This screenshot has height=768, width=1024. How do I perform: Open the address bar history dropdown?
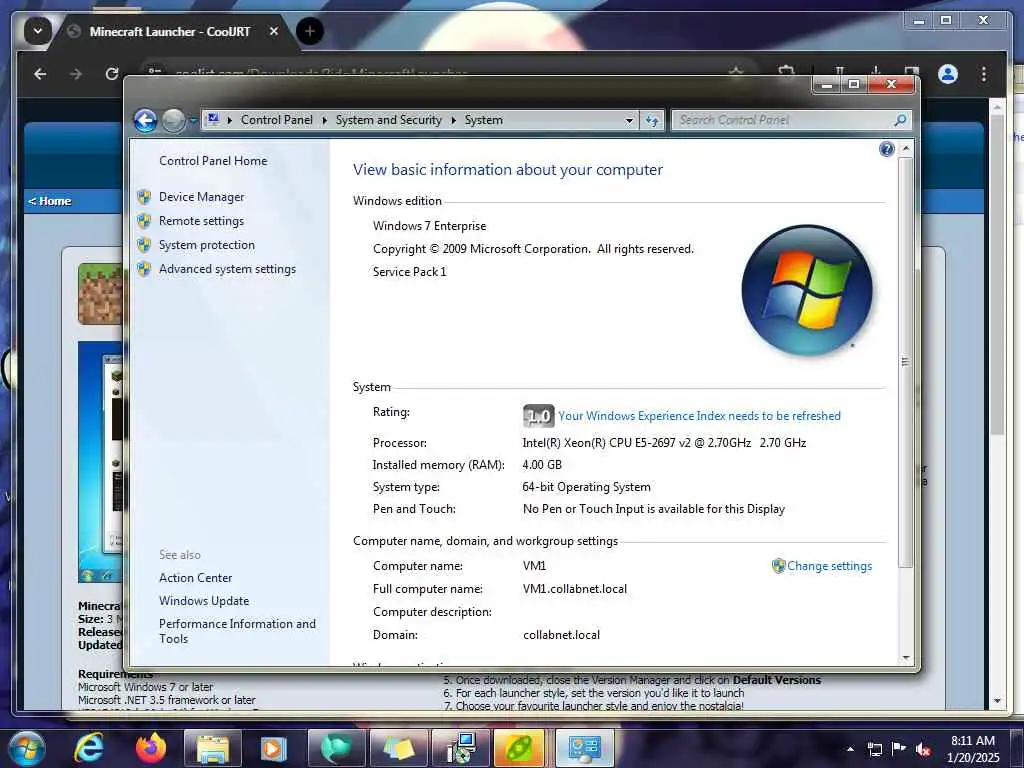point(629,120)
